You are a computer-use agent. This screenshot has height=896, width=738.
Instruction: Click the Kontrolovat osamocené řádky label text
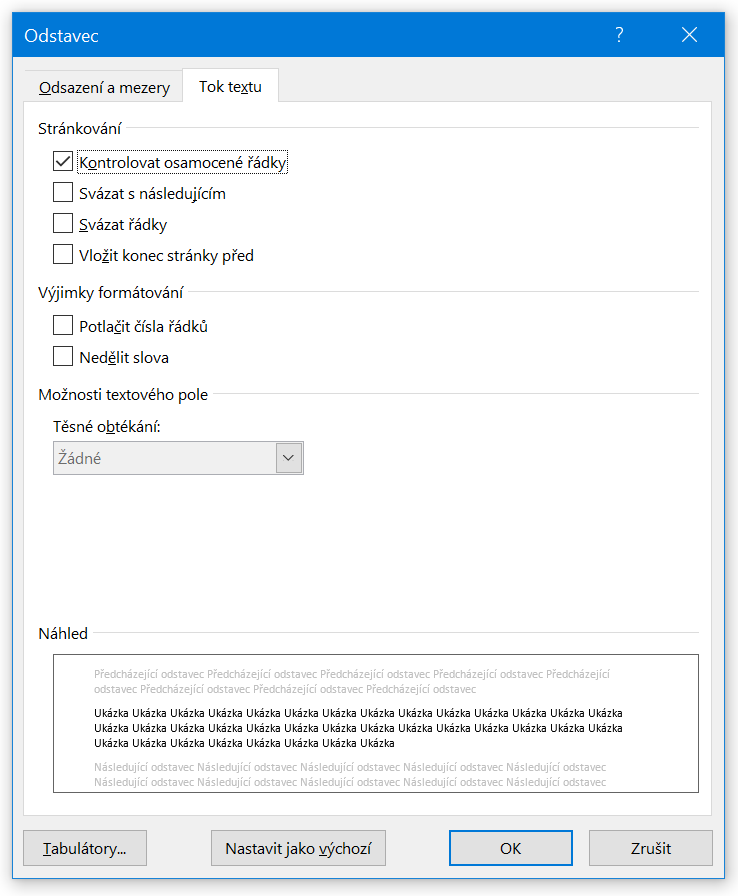[183, 162]
